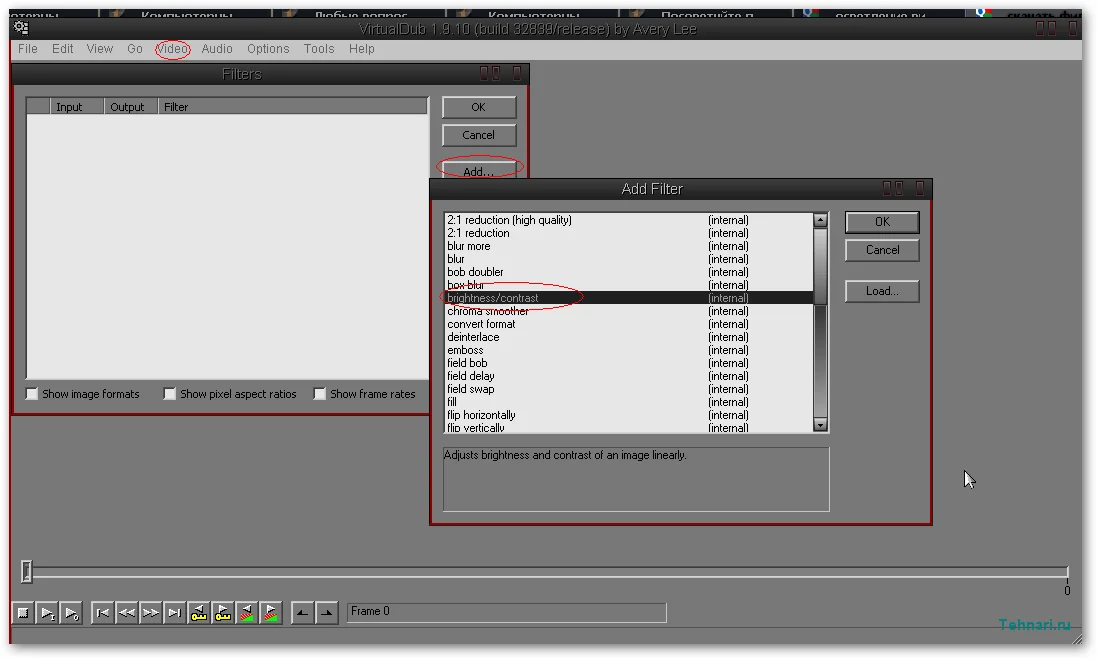Viewport: 1097px width, 659px height.
Task: Go to next key frame
Action: 222,613
